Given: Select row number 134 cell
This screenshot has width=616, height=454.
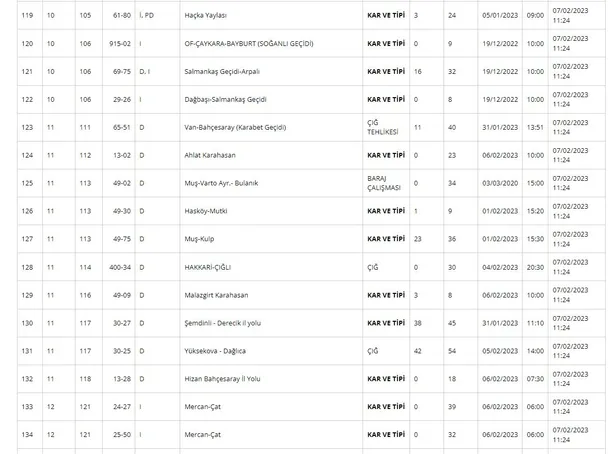Looking at the screenshot, I should tap(27, 435).
